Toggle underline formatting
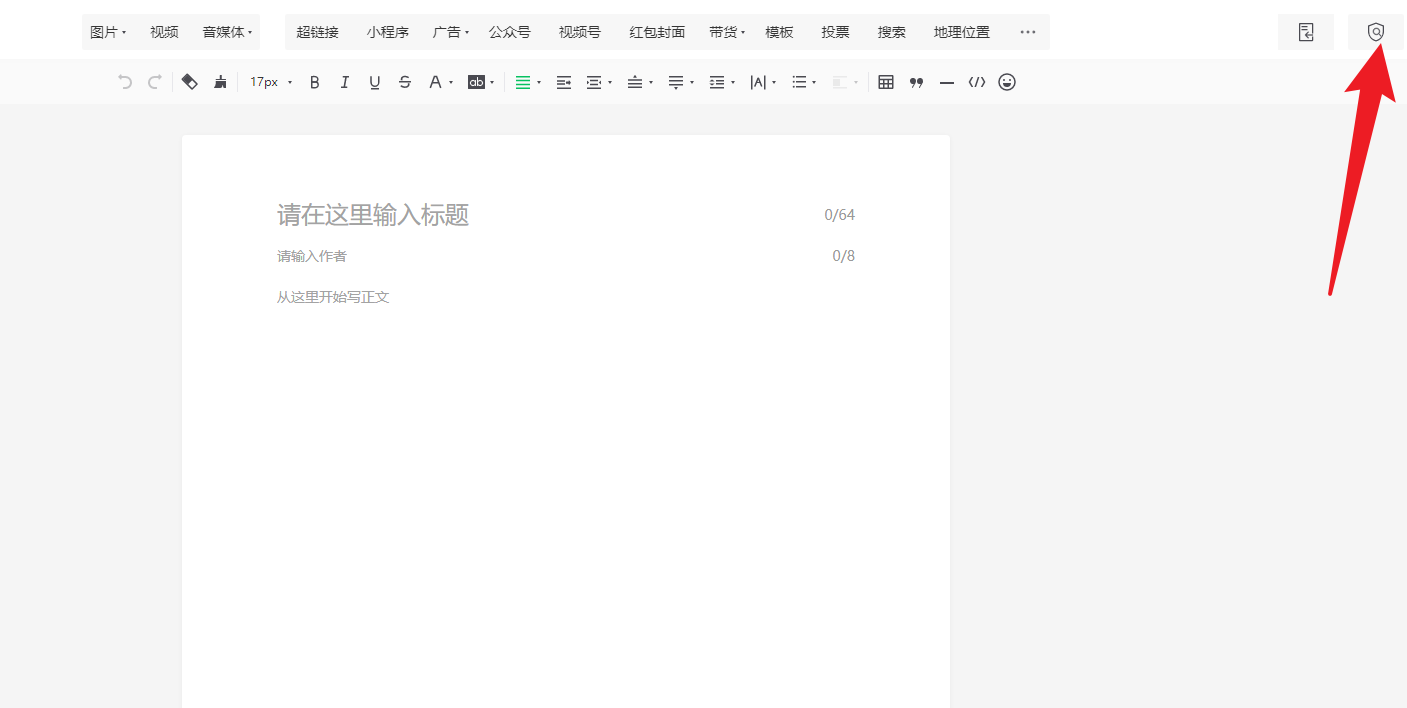 (x=374, y=82)
